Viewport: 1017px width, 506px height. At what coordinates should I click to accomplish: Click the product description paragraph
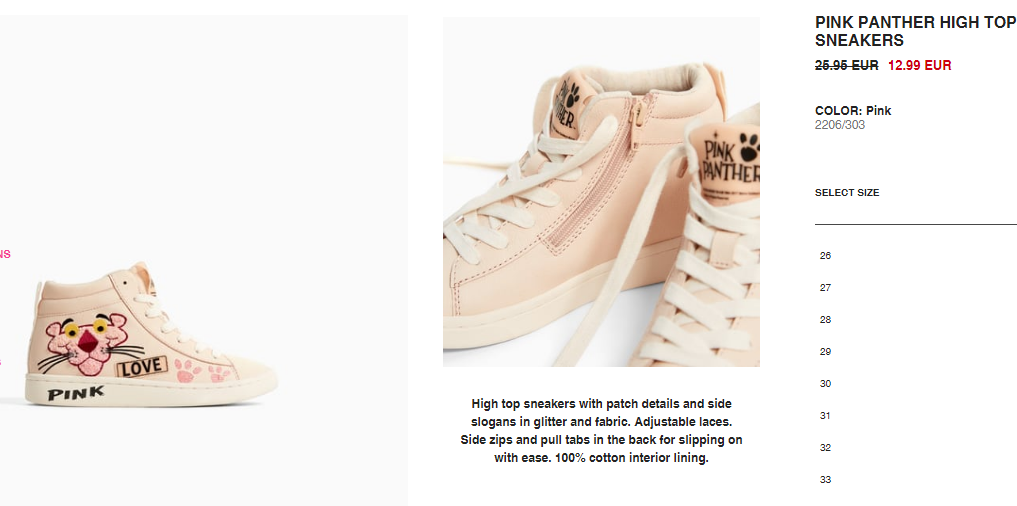click(x=601, y=431)
